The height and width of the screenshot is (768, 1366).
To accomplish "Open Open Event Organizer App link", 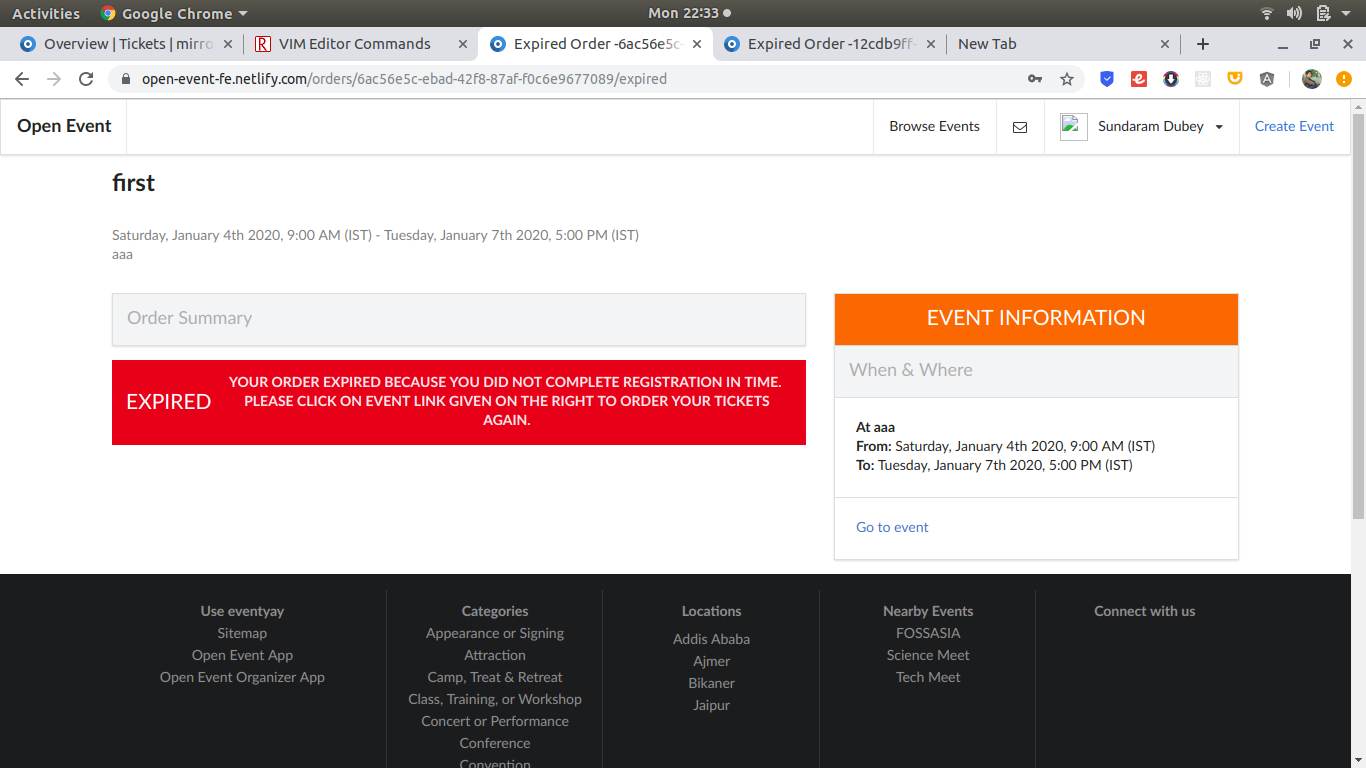I will [242, 677].
